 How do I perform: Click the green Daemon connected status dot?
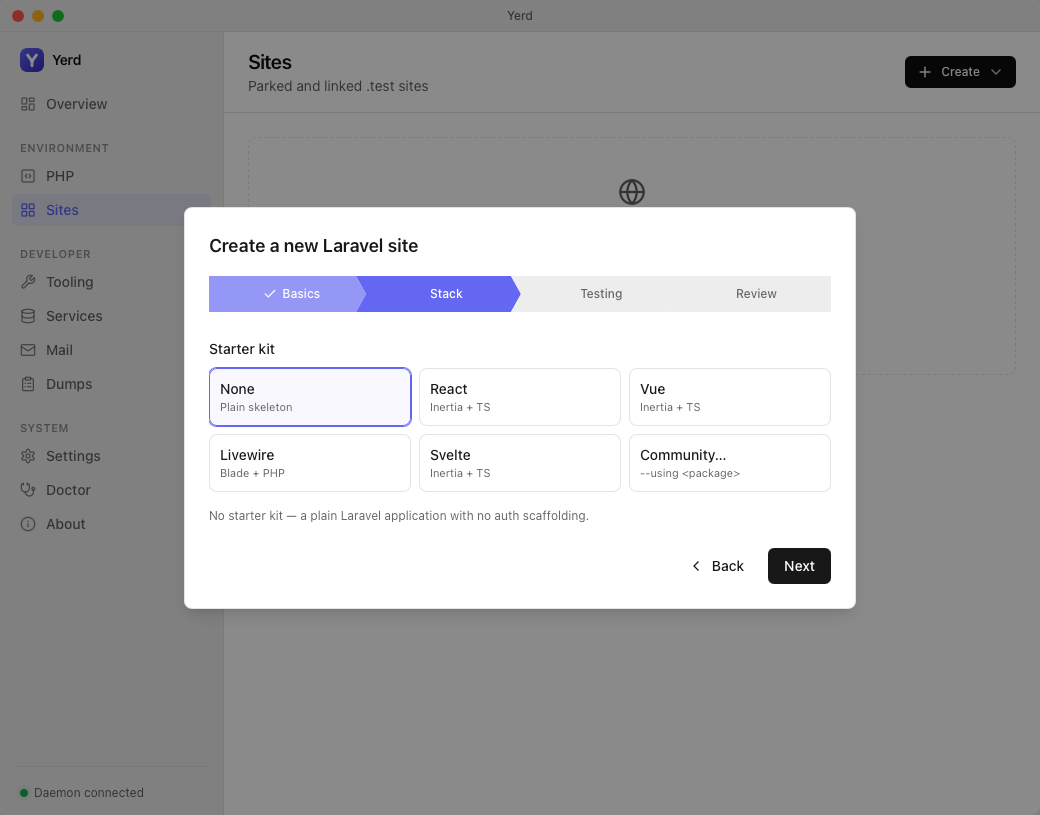[24, 793]
